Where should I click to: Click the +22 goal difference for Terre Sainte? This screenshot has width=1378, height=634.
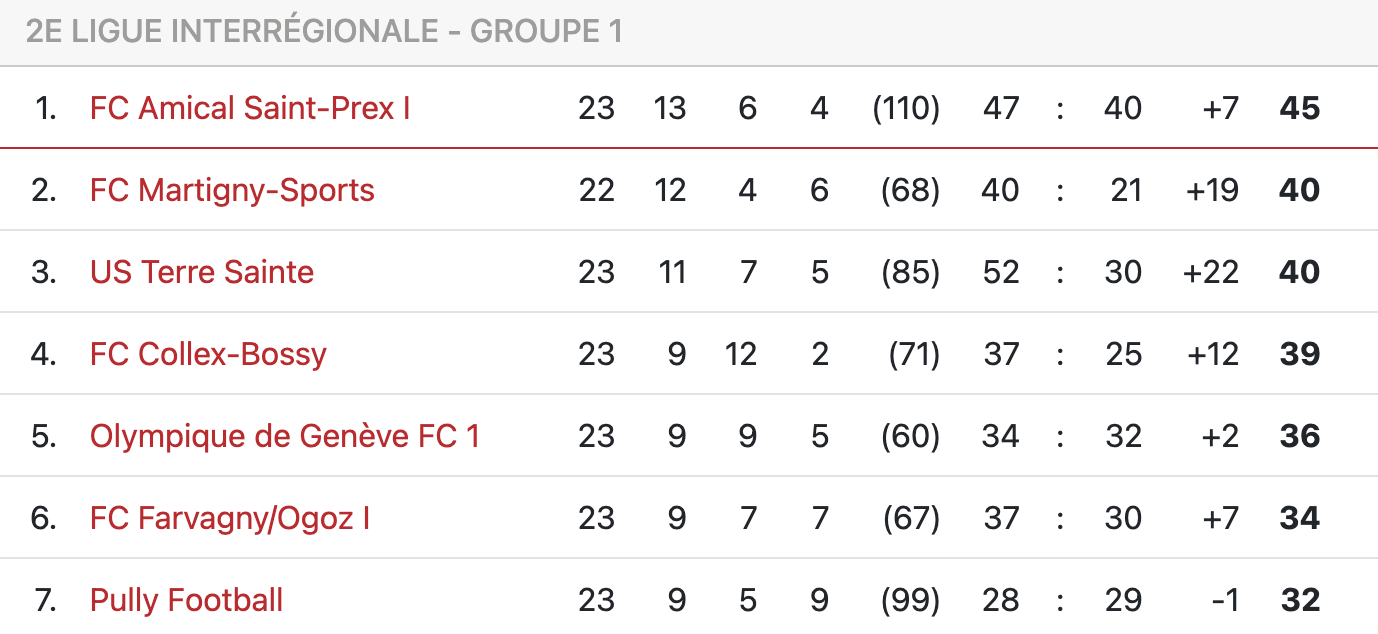click(1211, 272)
